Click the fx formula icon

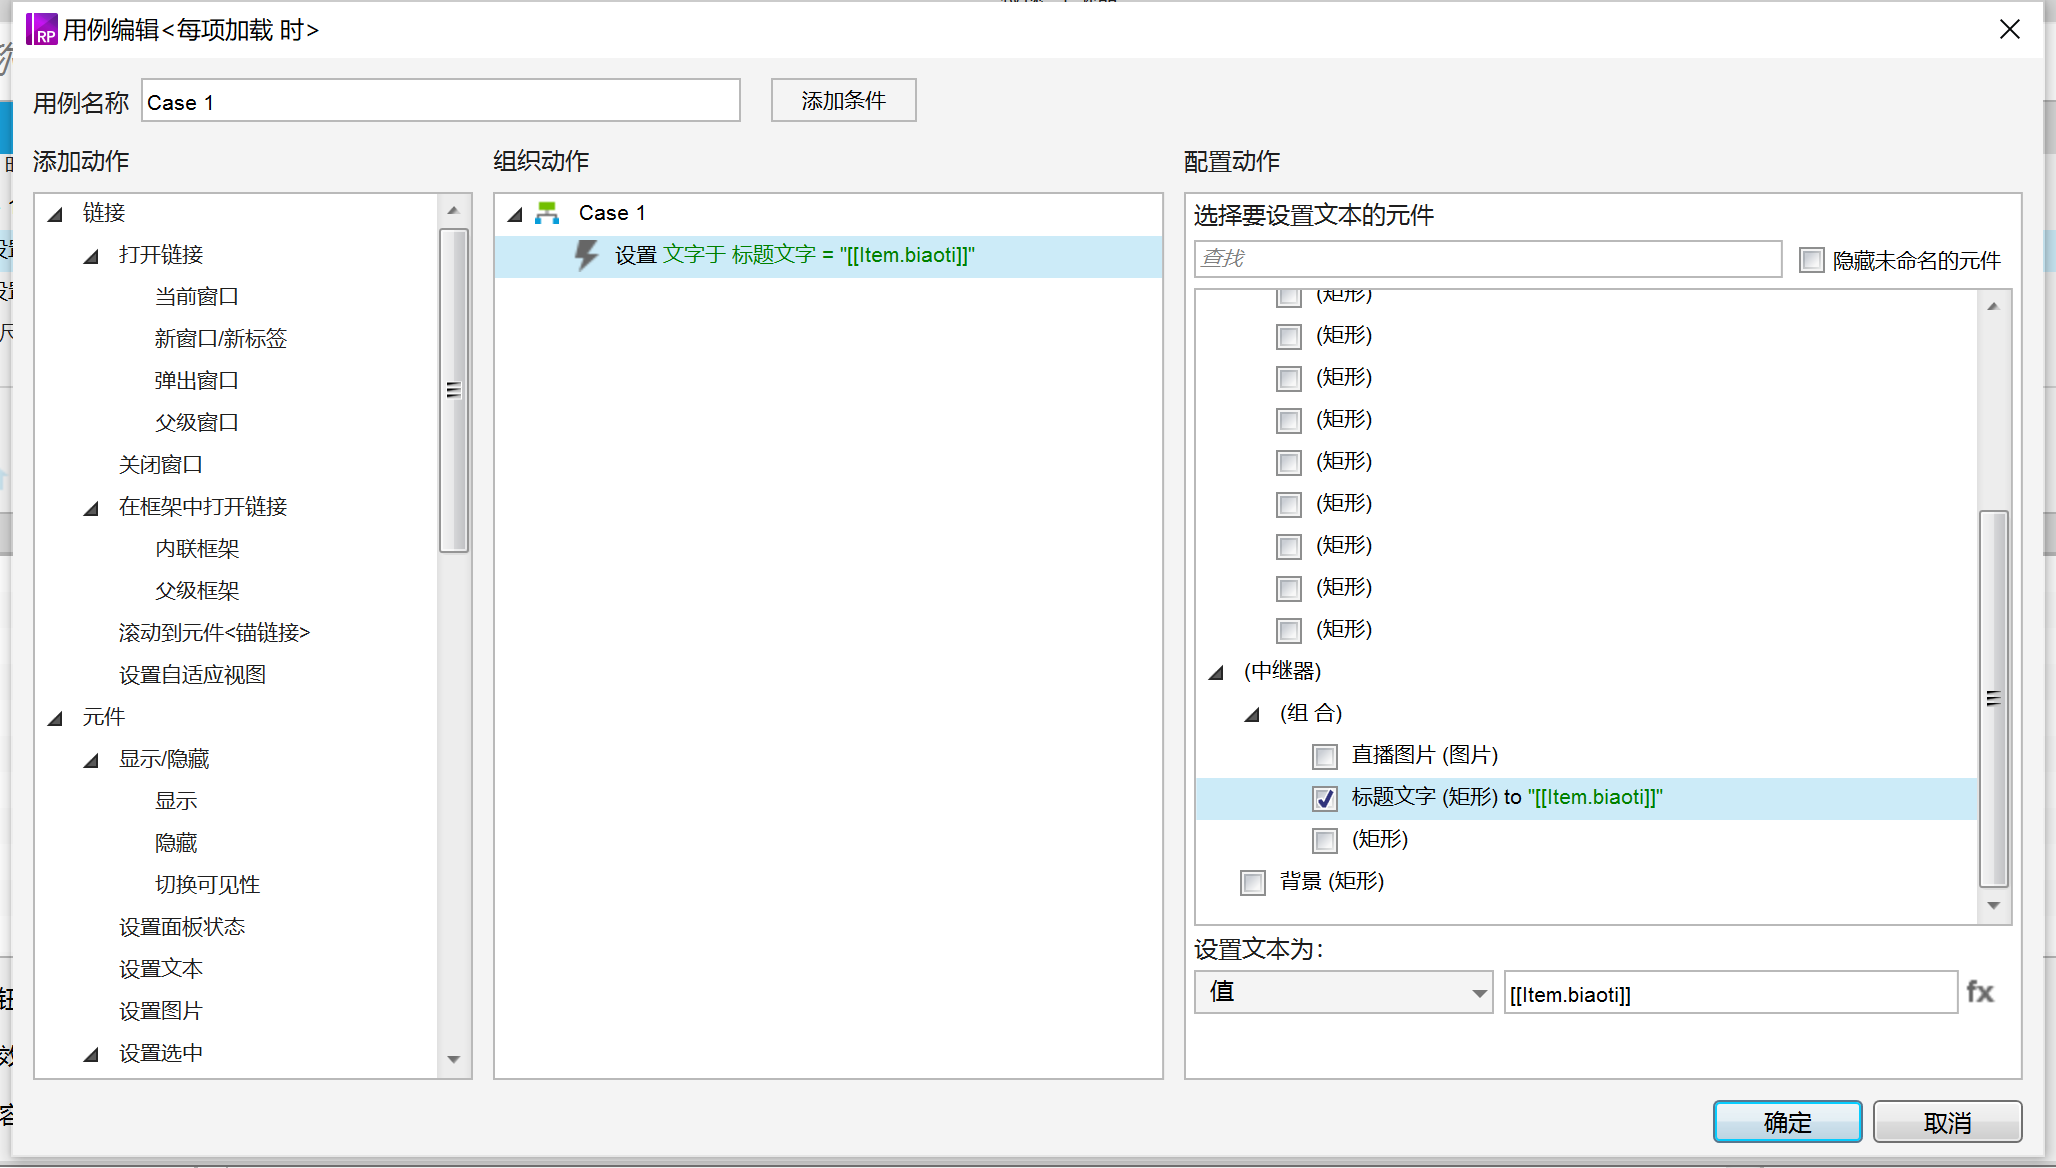point(1979,992)
